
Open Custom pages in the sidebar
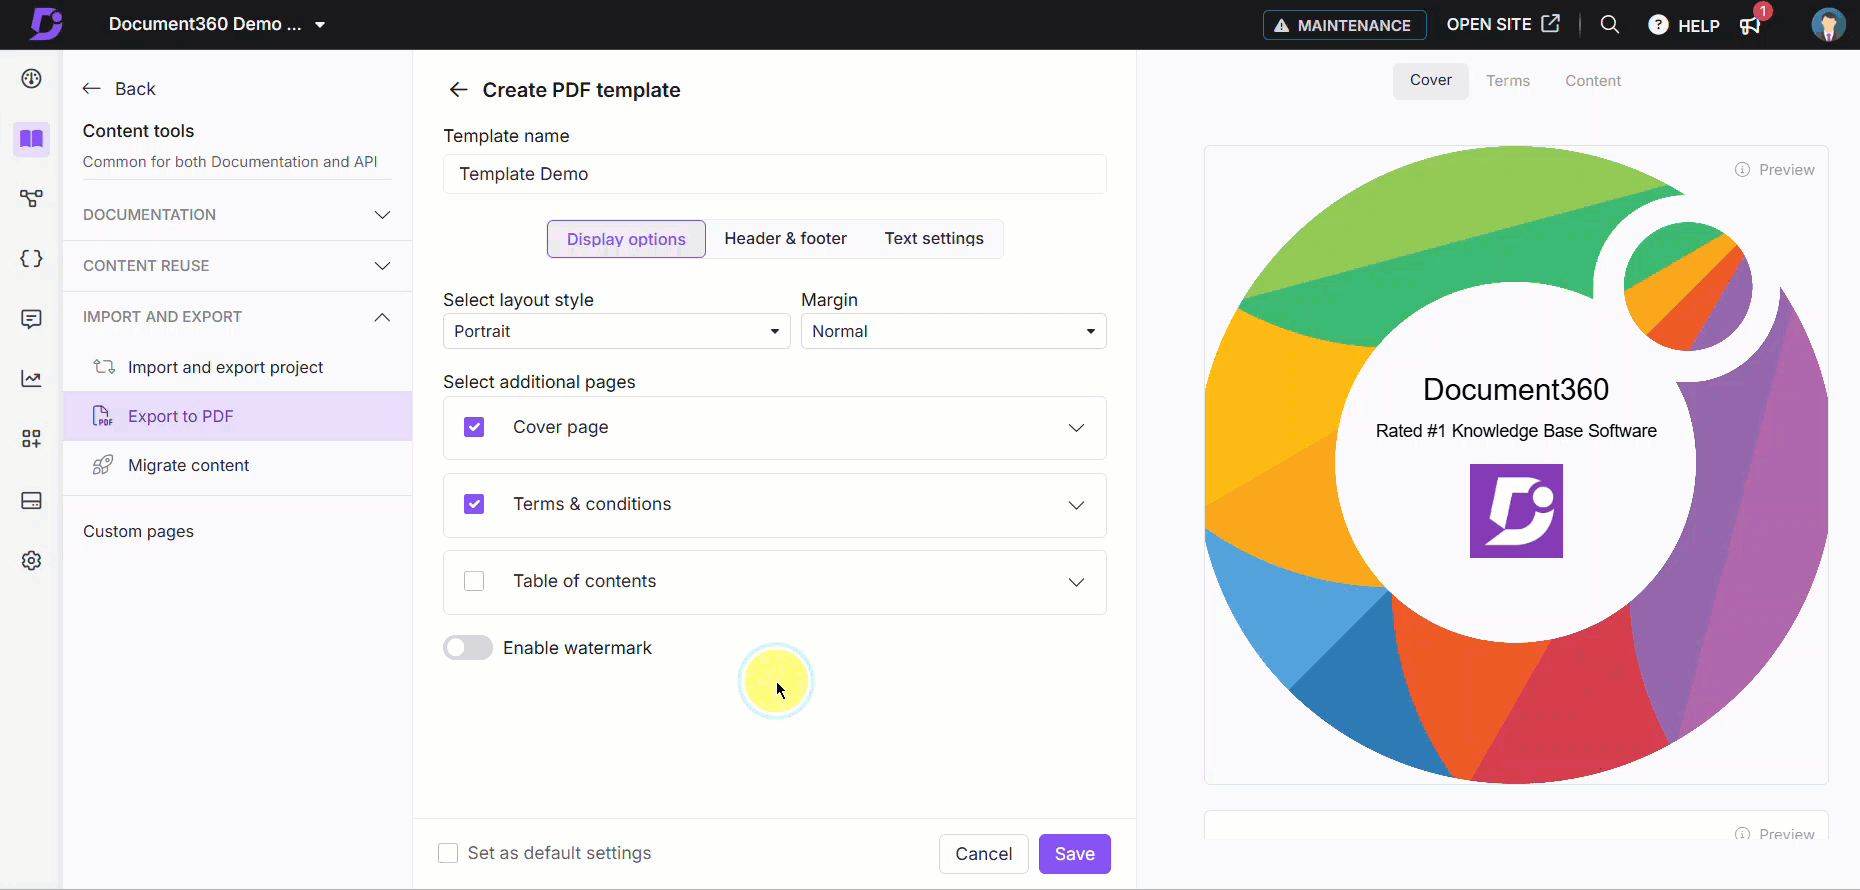pos(138,531)
